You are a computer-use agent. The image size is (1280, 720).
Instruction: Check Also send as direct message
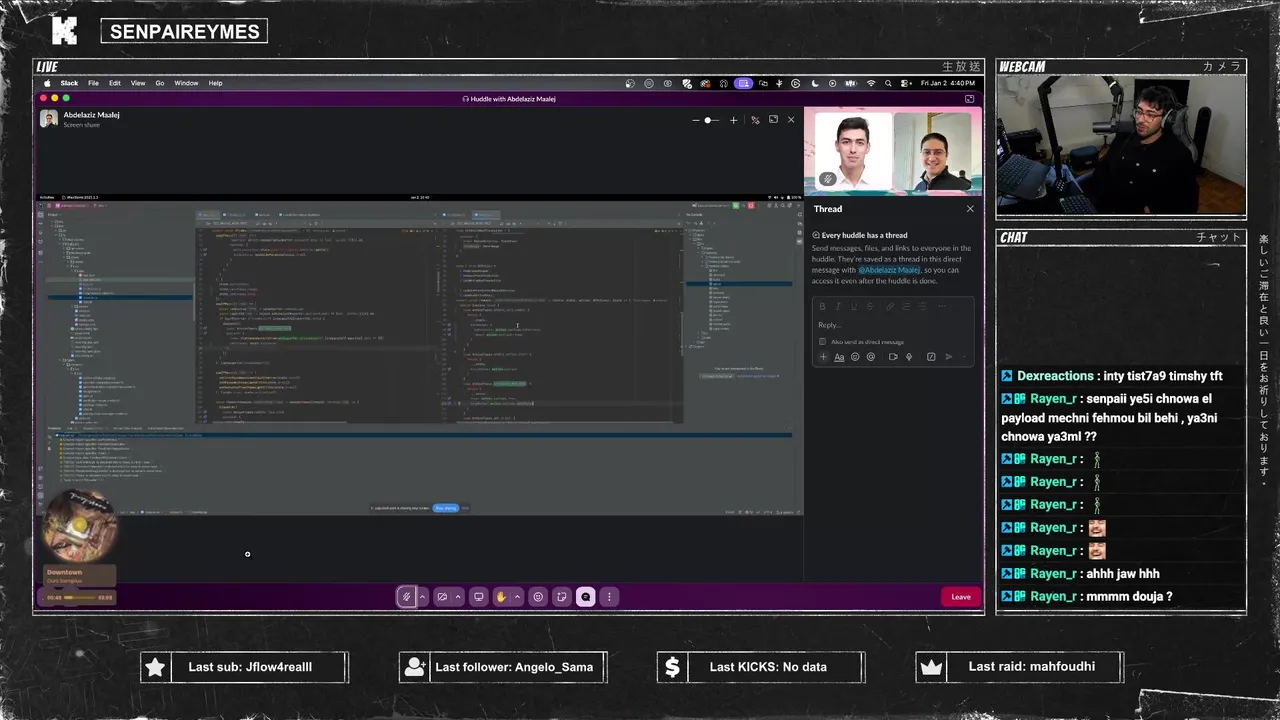[823, 342]
